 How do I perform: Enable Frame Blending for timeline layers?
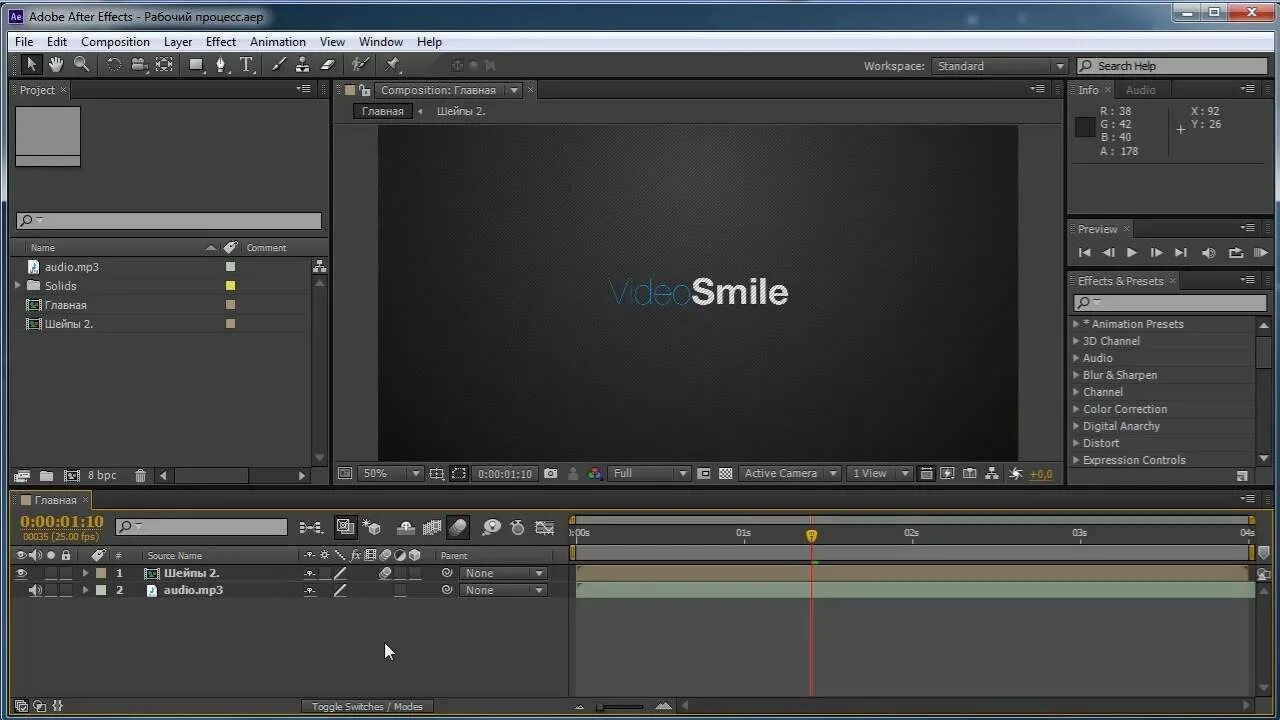(432, 527)
